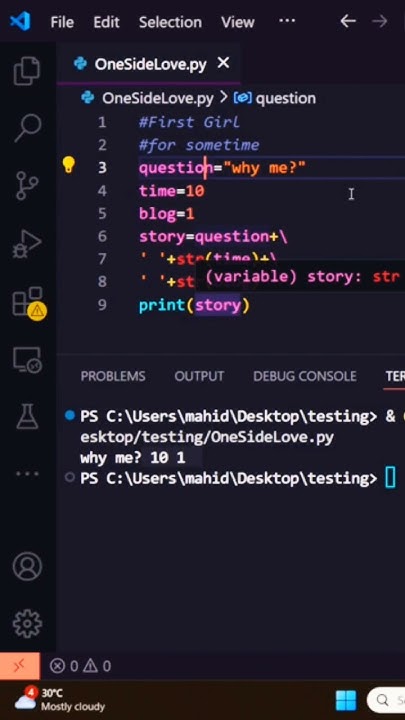Image resolution: width=405 pixels, height=720 pixels.
Task: Show more menu items via ellipsis
Action: [287, 21]
